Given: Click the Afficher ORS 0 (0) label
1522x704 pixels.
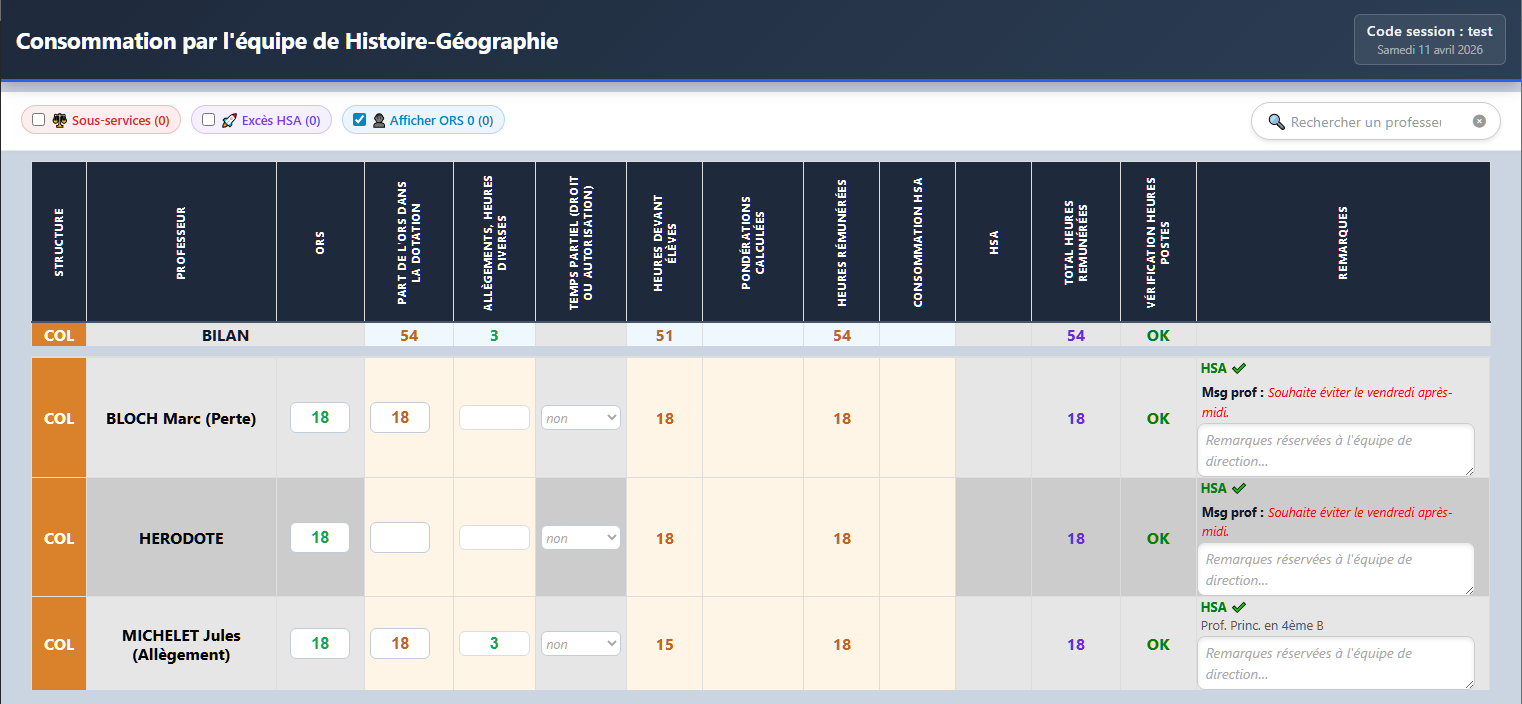Looking at the screenshot, I should pyautogui.click(x=441, y=120).
